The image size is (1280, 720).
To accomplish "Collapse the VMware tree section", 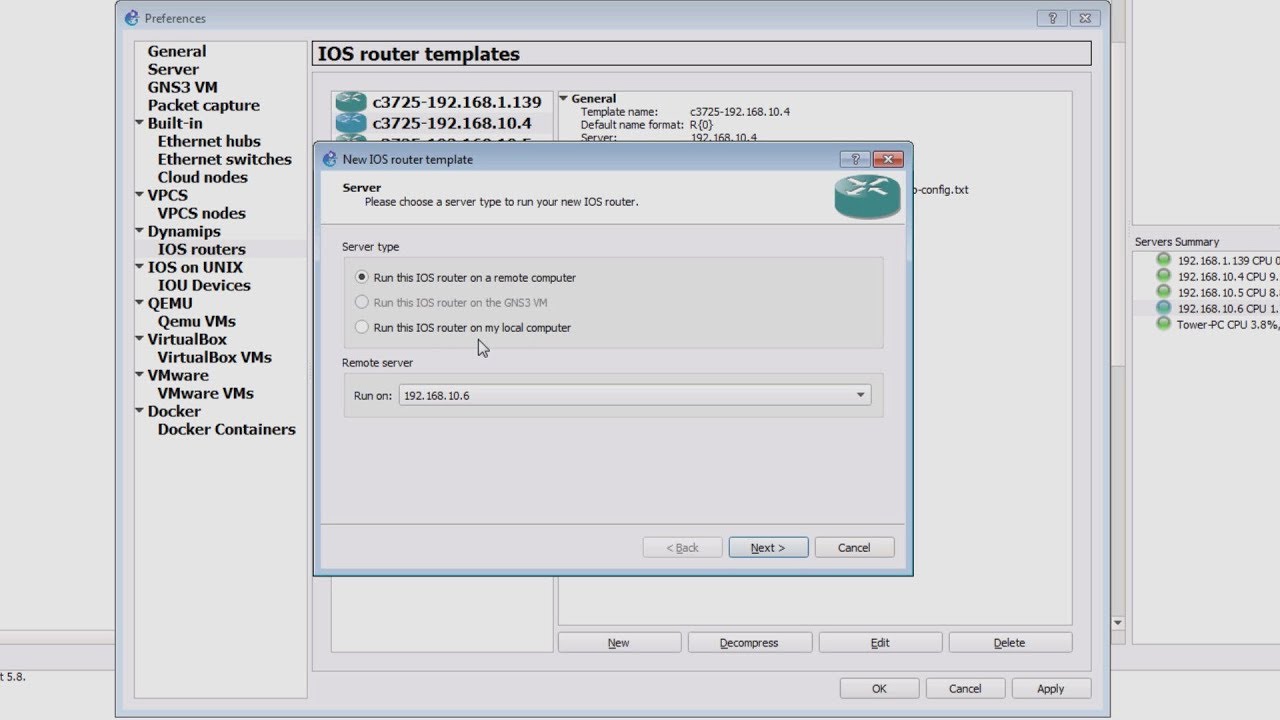I will click(139, 375).
